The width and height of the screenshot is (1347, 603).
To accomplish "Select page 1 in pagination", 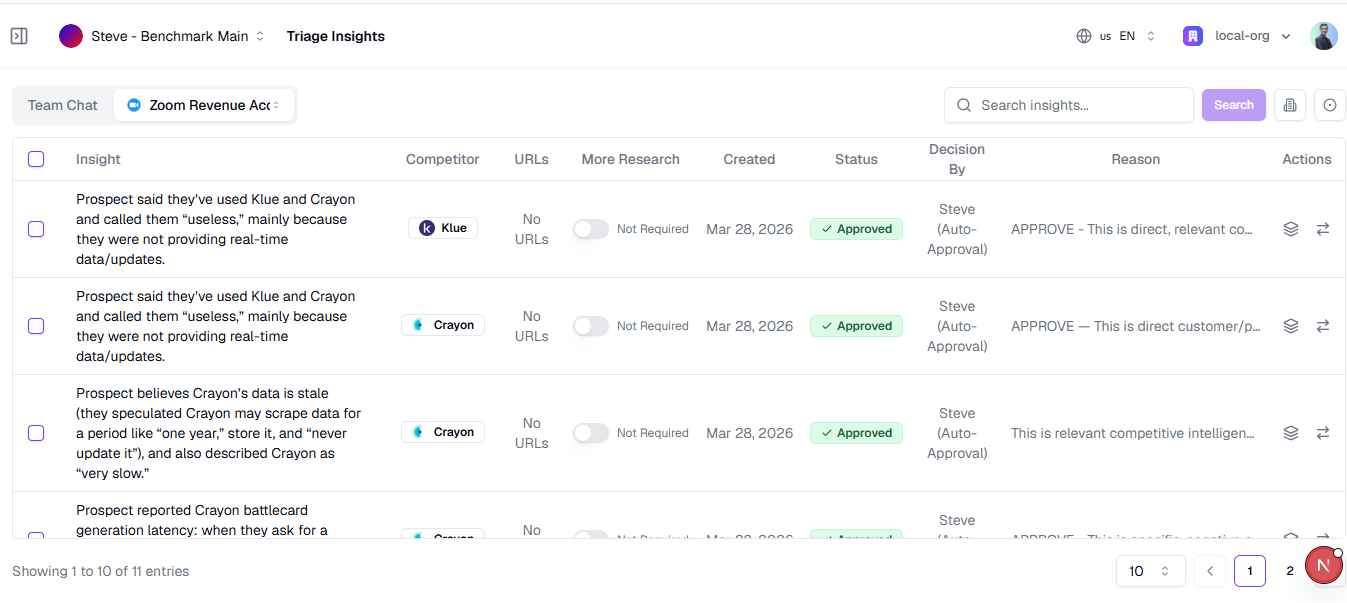I will [x=1250, y=571].
